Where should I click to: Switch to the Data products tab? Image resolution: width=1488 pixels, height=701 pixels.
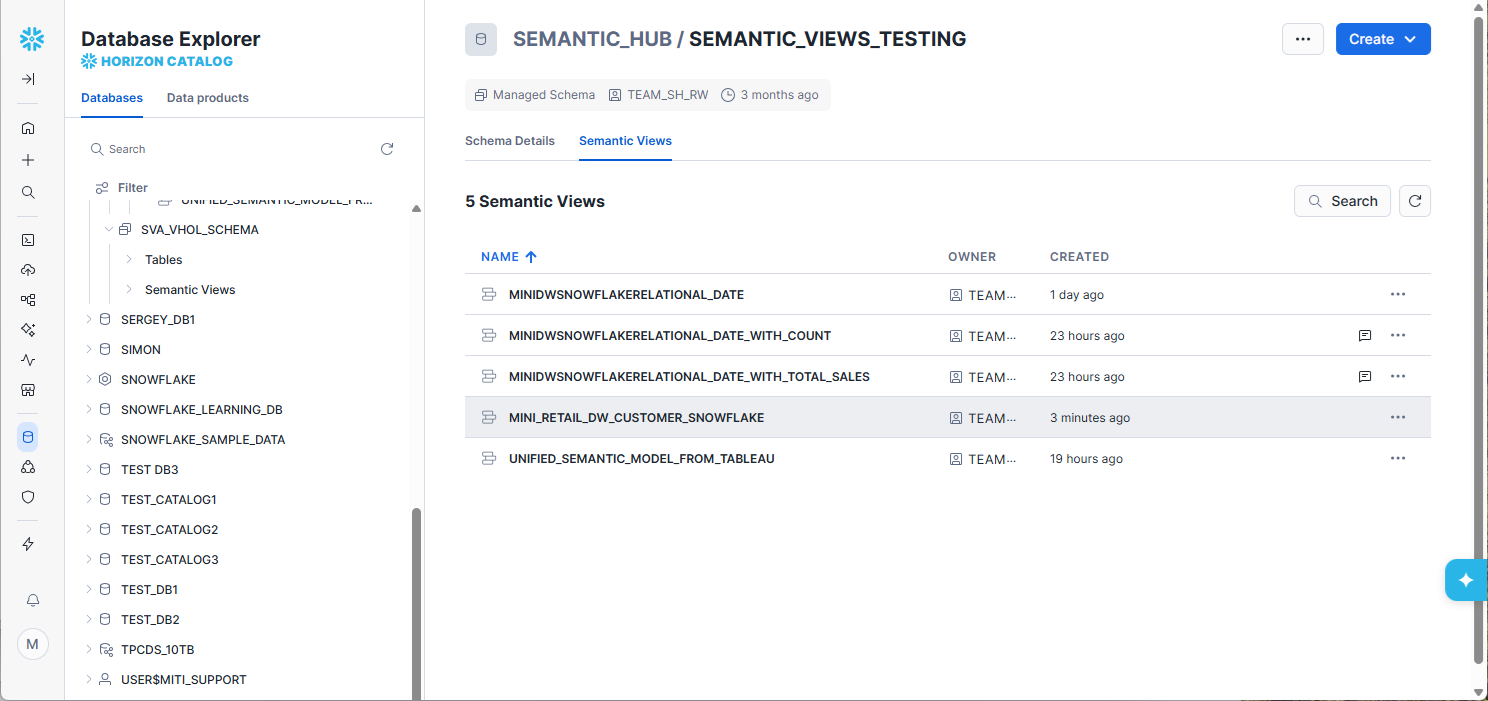[207, 98]
